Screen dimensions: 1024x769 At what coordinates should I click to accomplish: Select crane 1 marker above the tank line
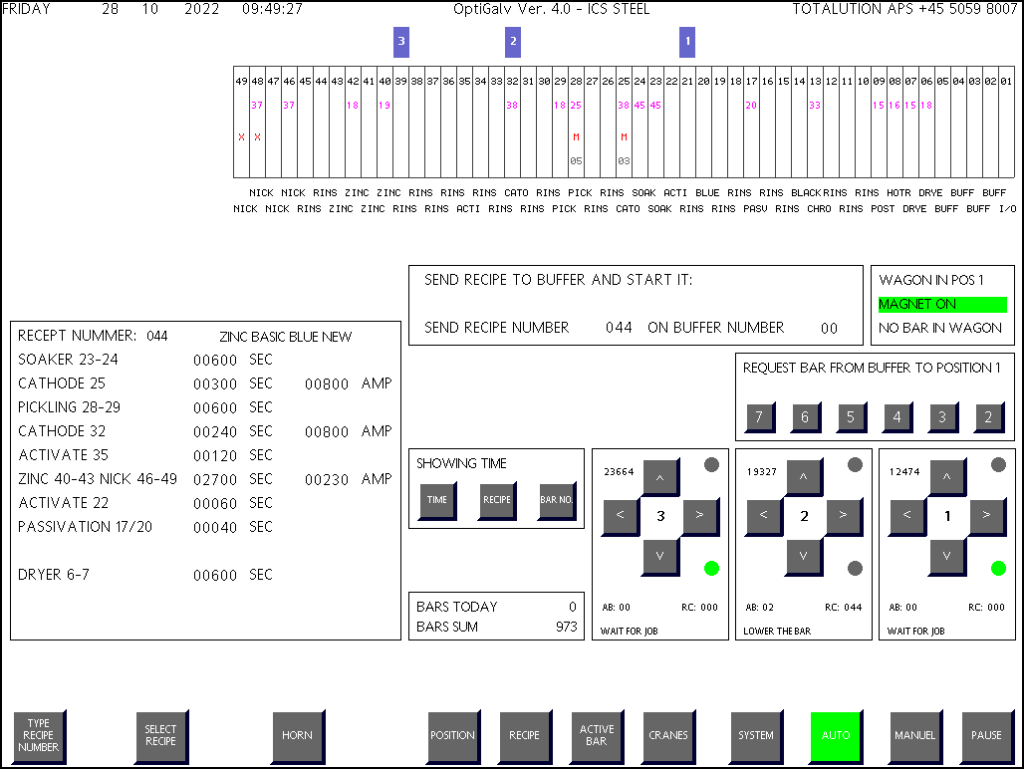point(687,42)
